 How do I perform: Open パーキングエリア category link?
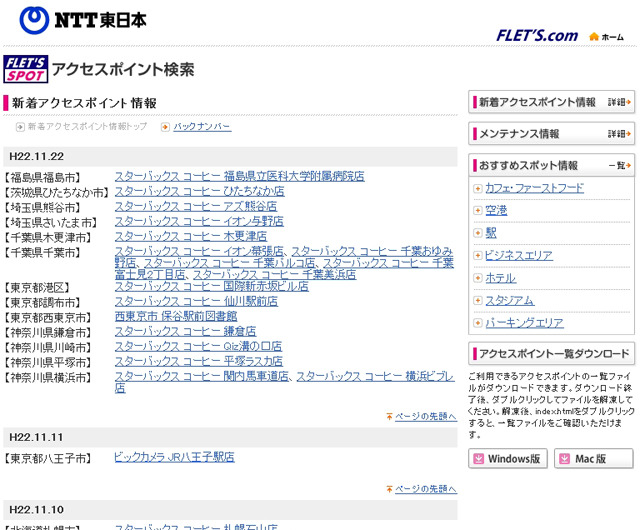coord(524,323)
